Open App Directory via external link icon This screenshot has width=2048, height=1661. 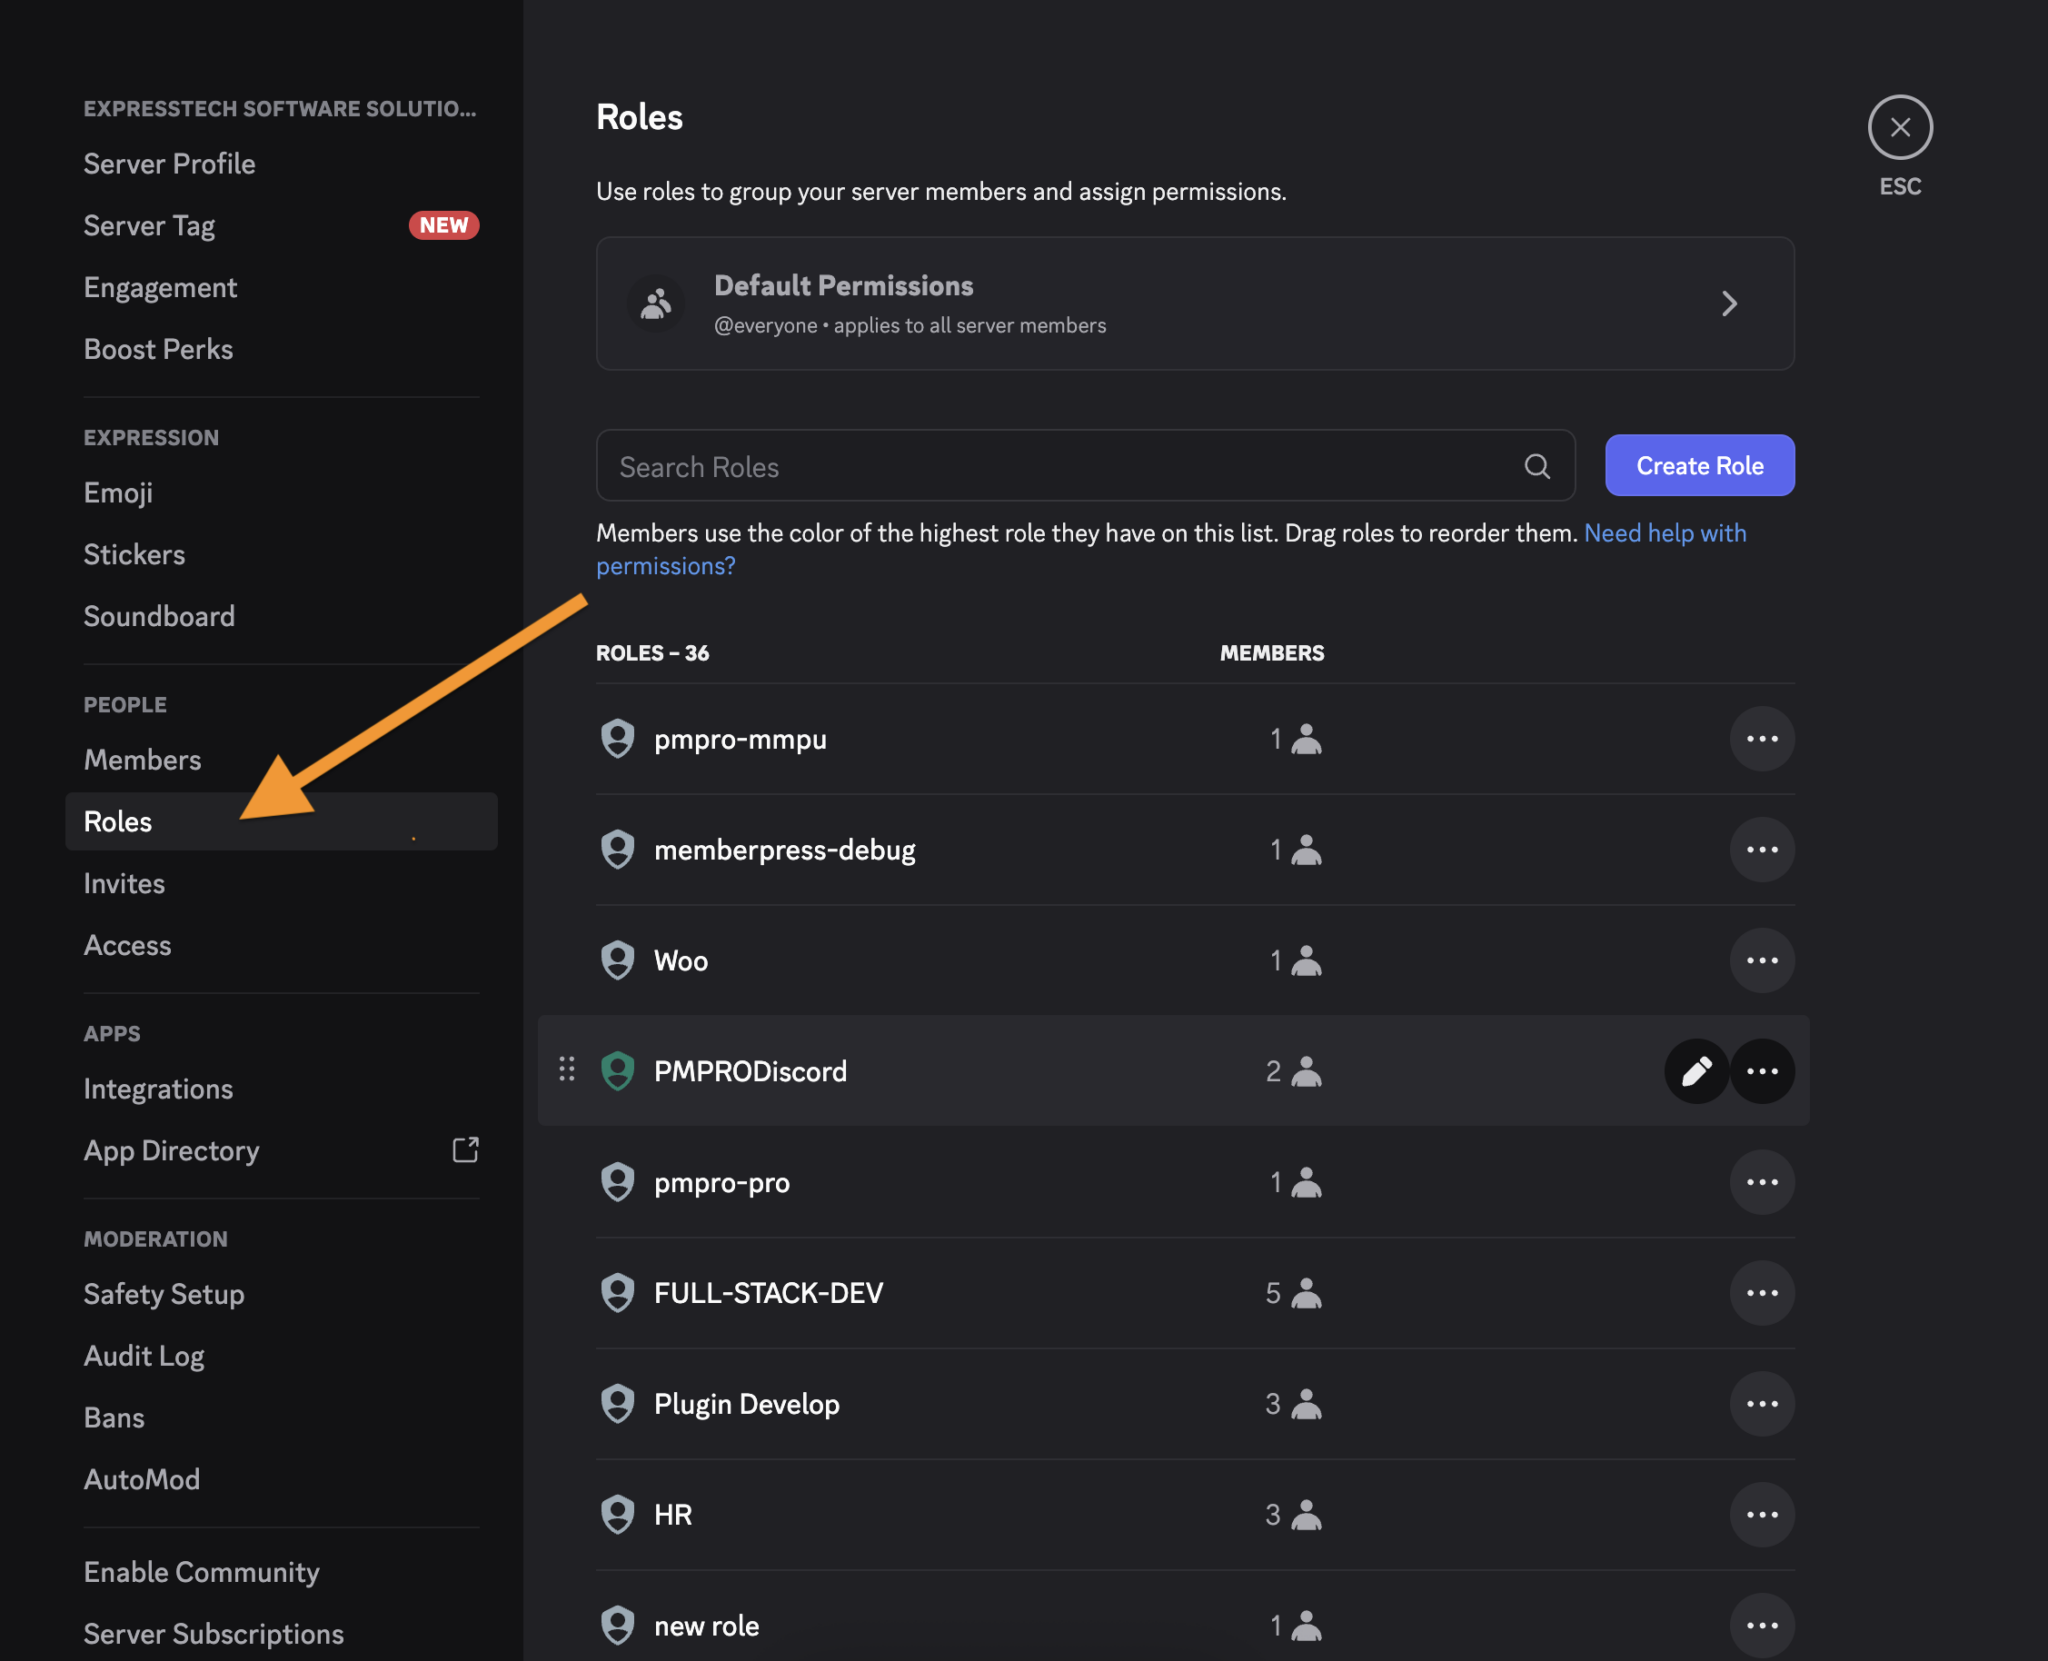[466, 1150]
